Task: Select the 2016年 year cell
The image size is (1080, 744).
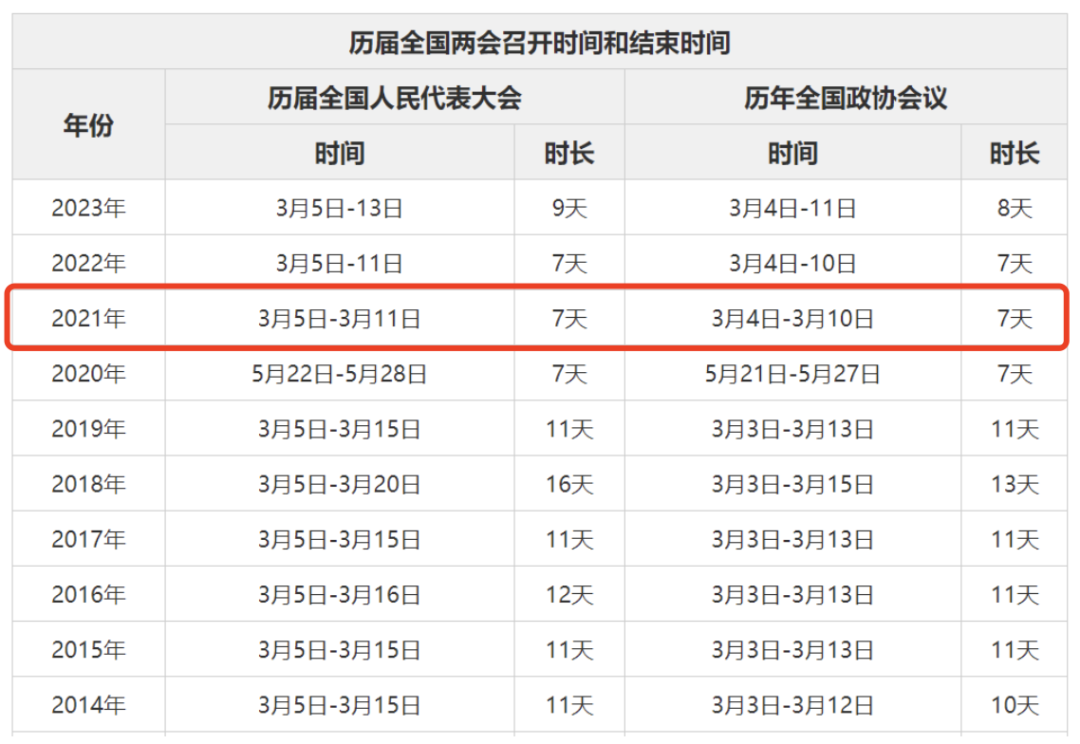Action: [x=88, y=594]
